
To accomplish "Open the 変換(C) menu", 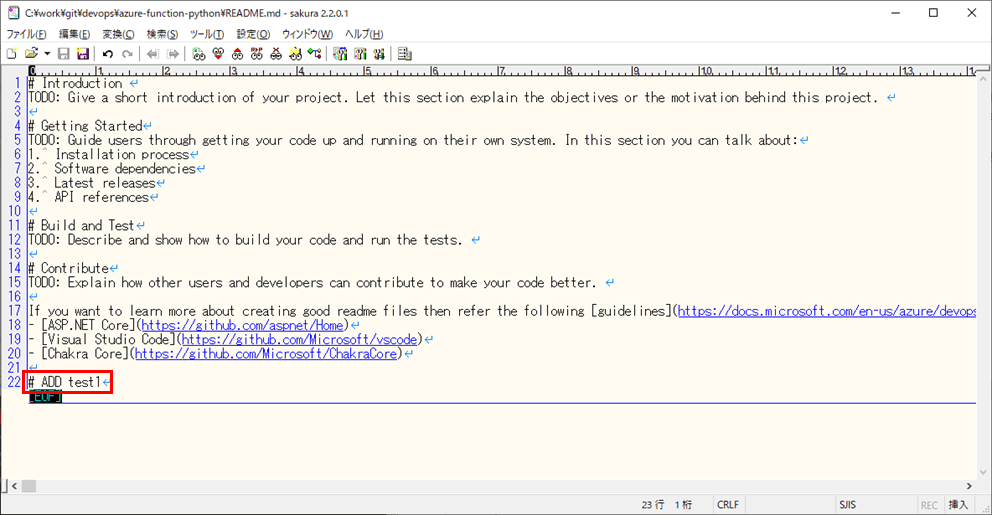I will [118, 34].
